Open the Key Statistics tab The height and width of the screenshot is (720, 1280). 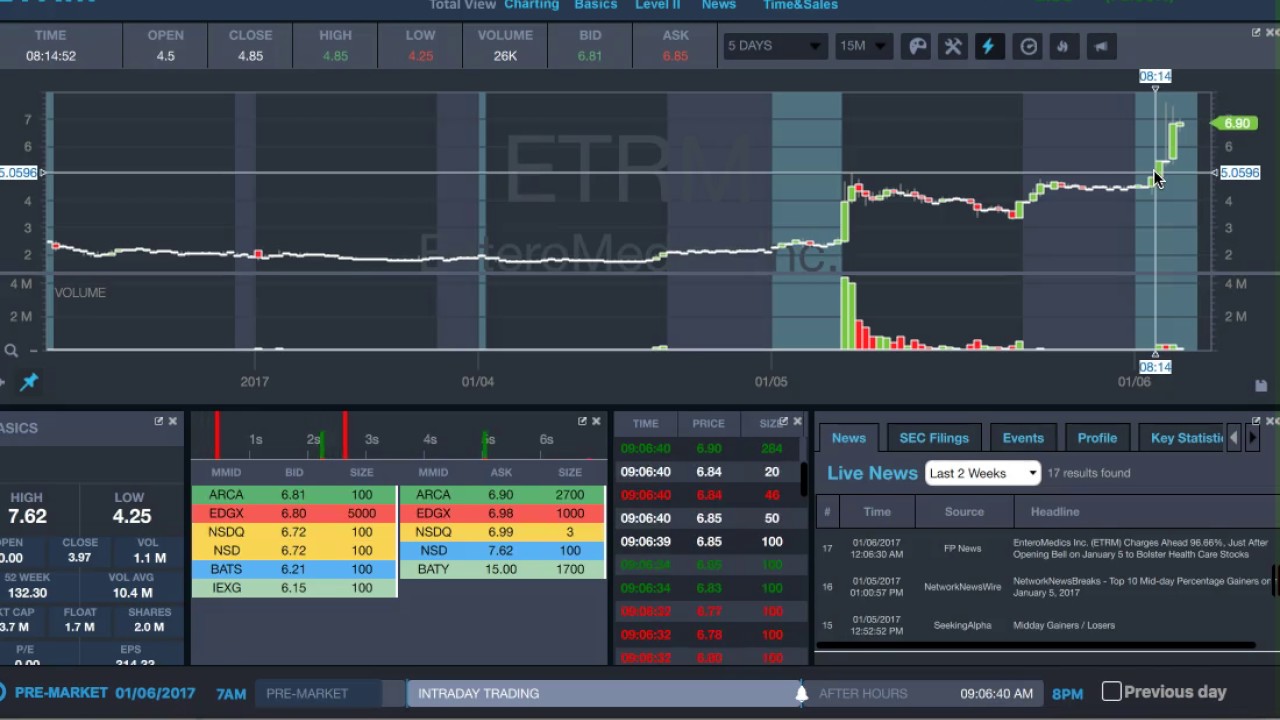tap(1186, 438)
